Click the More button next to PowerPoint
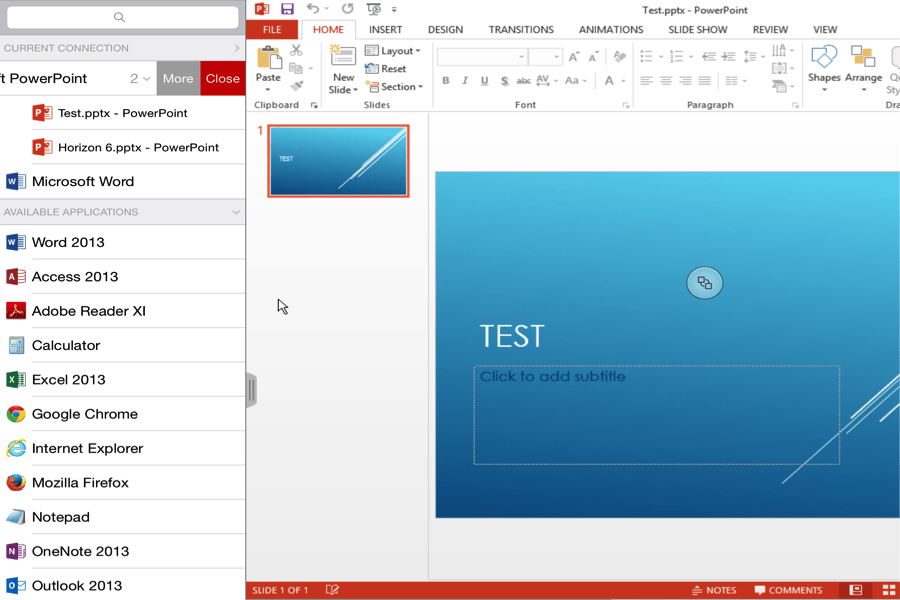 [x=178, y=78]
